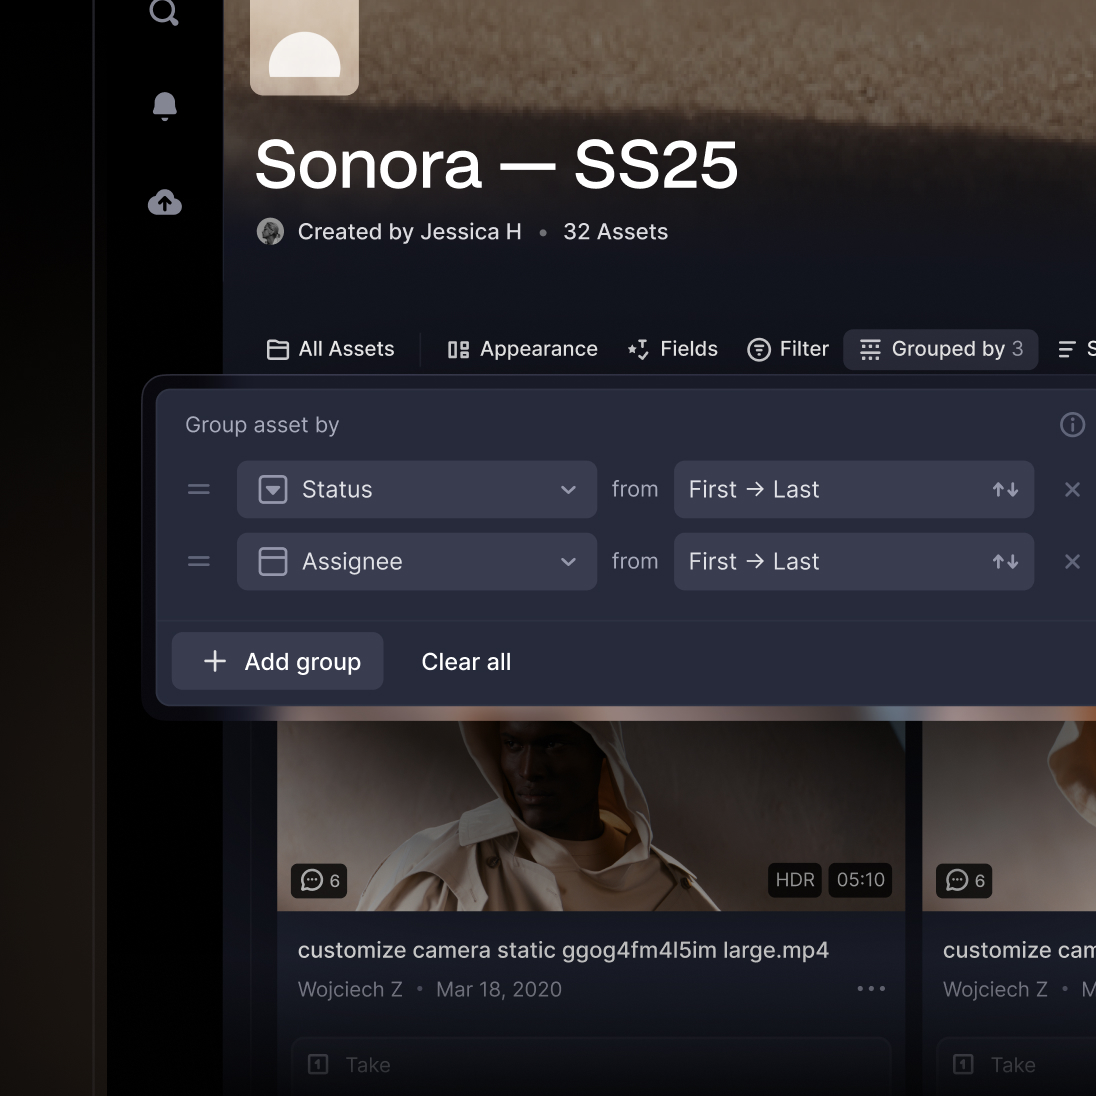Click the HDR badge on thumbnail
Viewport: 1096px width, 1096px height.
coord(795,880)
